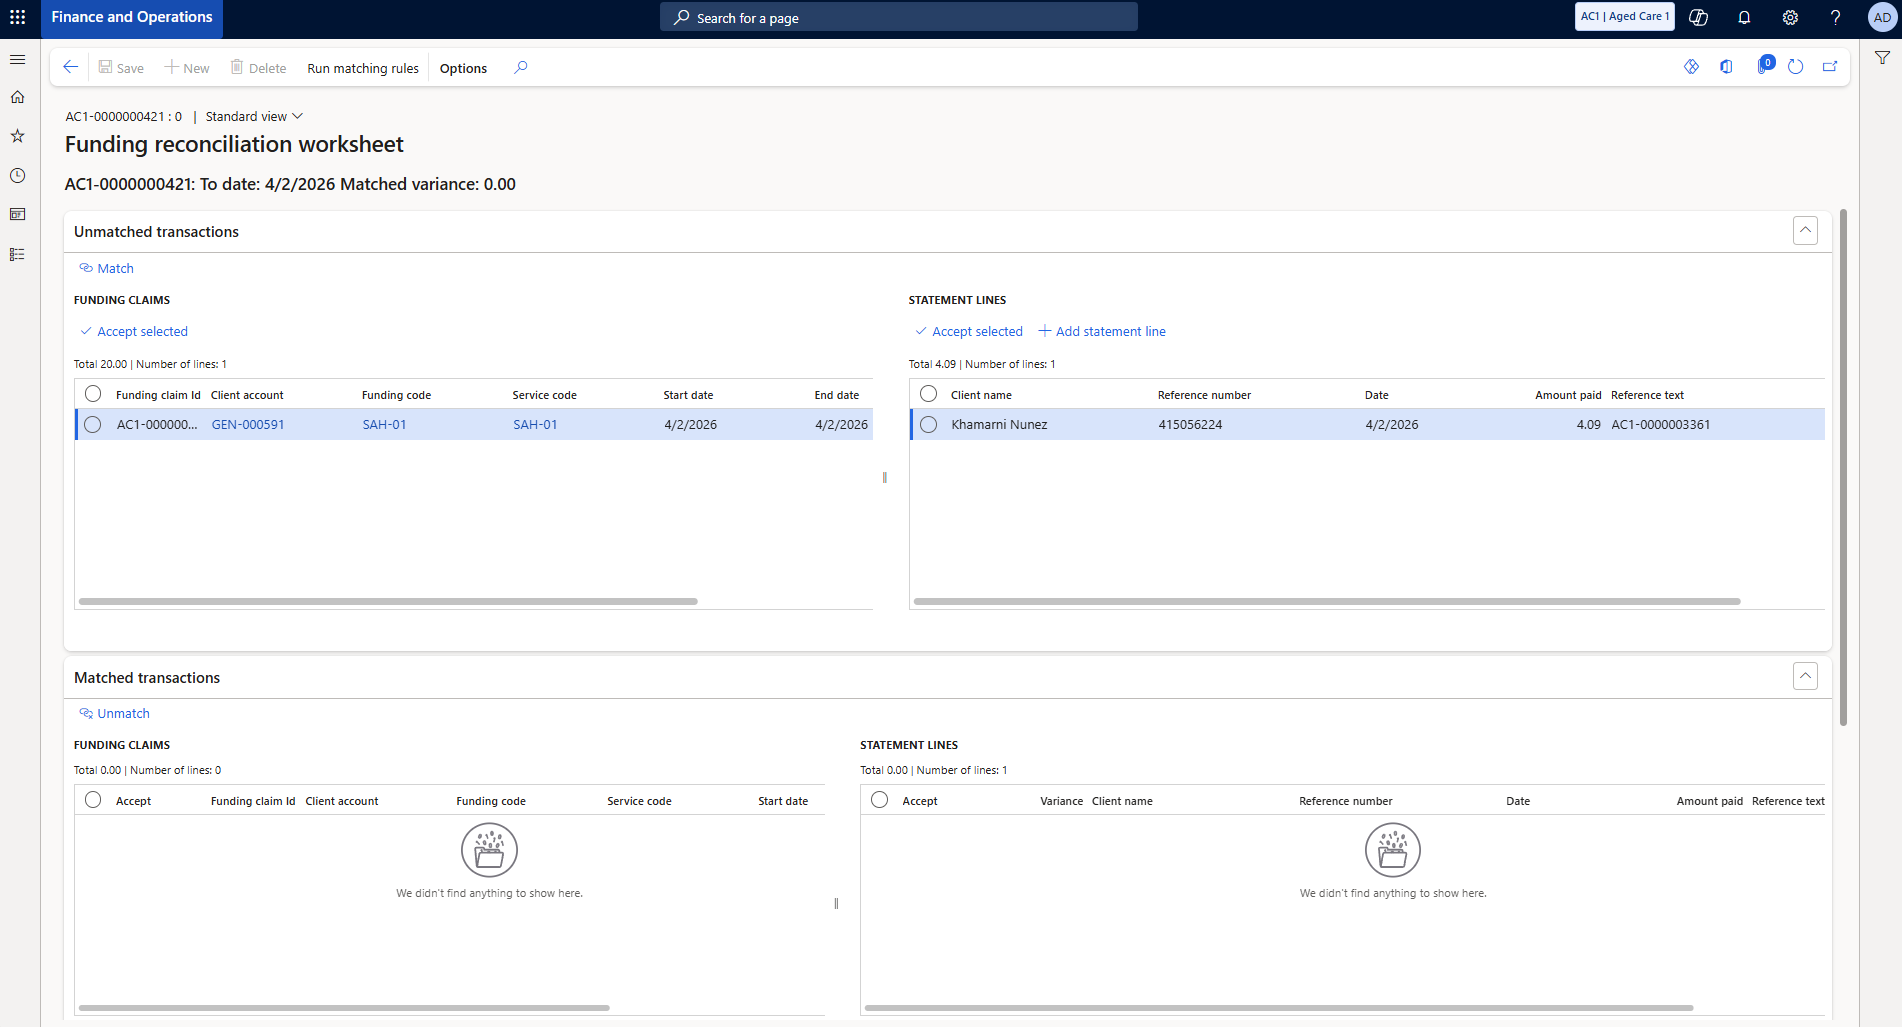Click the page vertical scrollbar
Viewport: 1902px width, 1027px height.
[1843, 467]
